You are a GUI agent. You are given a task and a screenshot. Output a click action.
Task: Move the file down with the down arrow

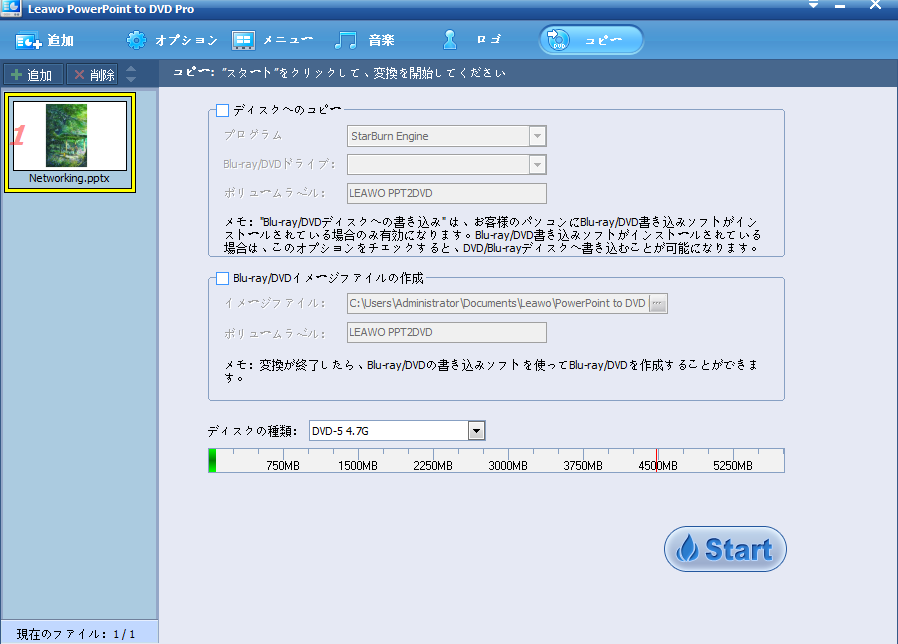(x=131, y=79)
